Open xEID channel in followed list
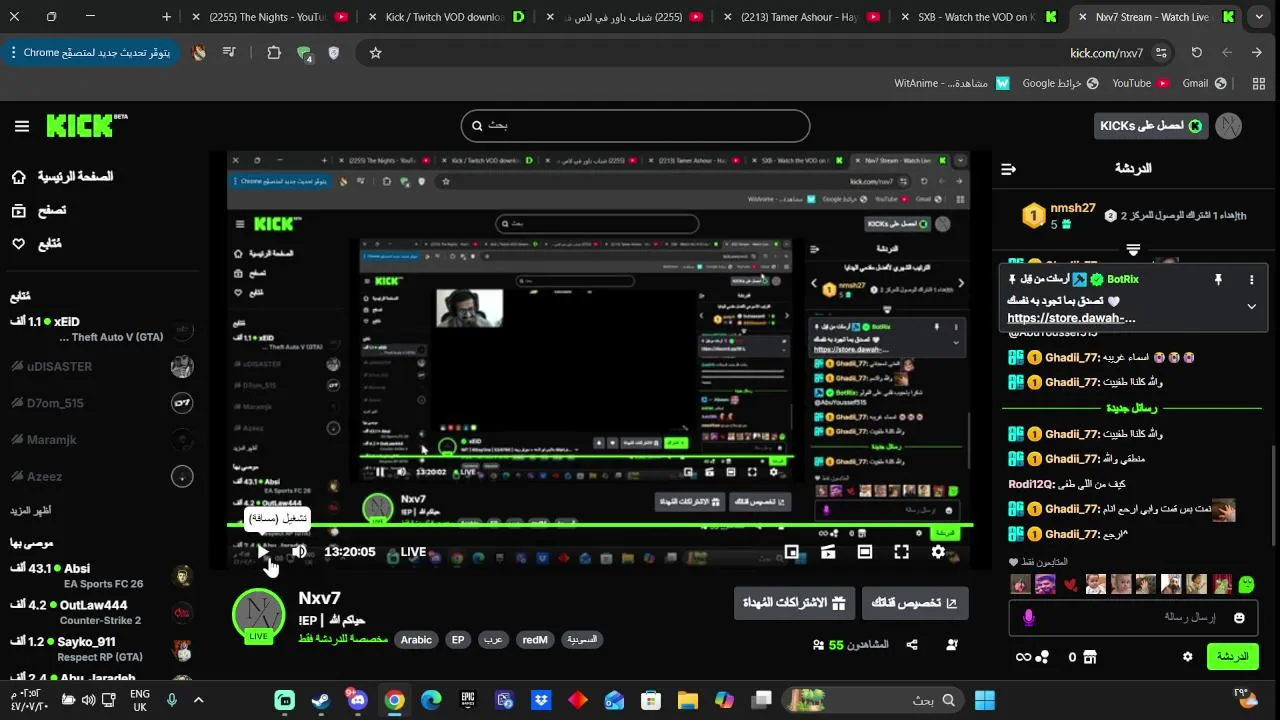 coord(102,329)
